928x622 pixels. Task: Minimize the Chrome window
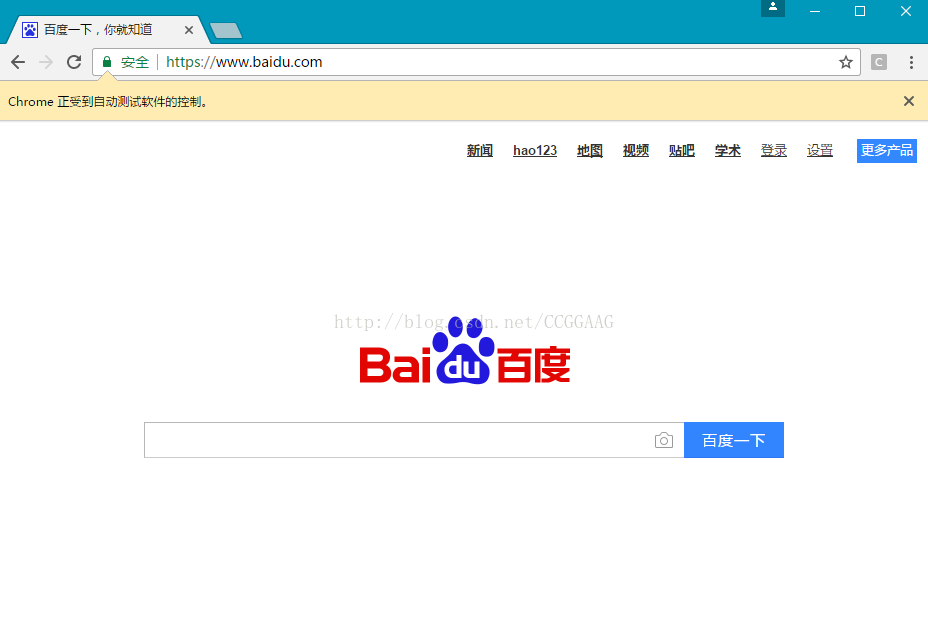tap(815, 11)
